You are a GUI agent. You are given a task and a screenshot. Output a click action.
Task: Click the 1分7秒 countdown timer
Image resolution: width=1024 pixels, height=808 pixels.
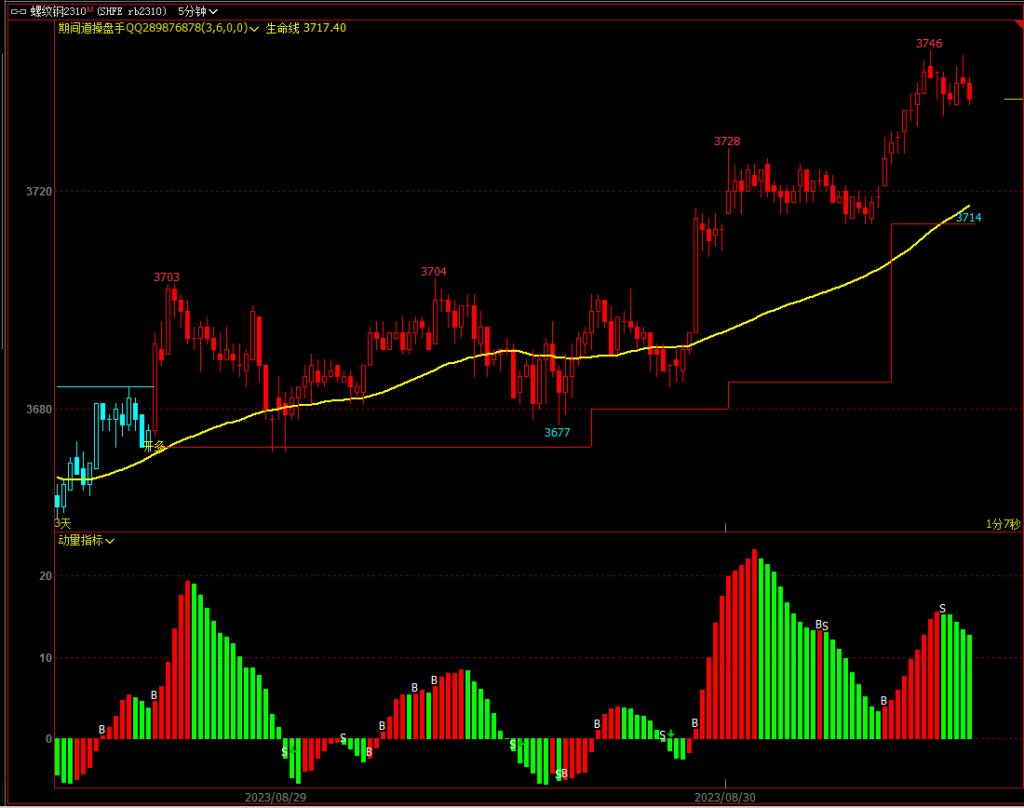[x=1002, y=524]
